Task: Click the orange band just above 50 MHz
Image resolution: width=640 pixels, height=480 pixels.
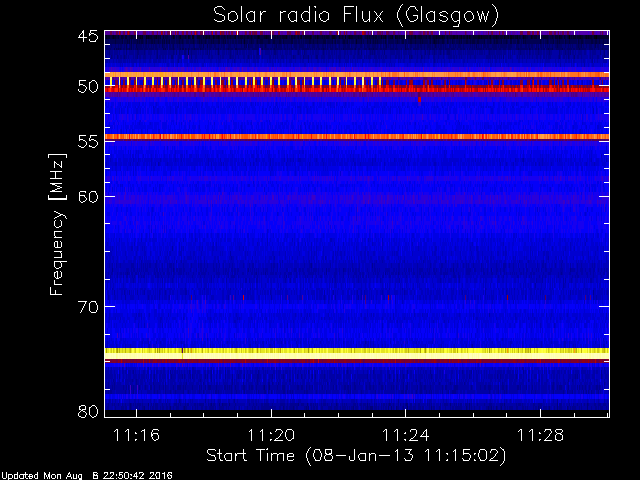Action: (357, 75)
